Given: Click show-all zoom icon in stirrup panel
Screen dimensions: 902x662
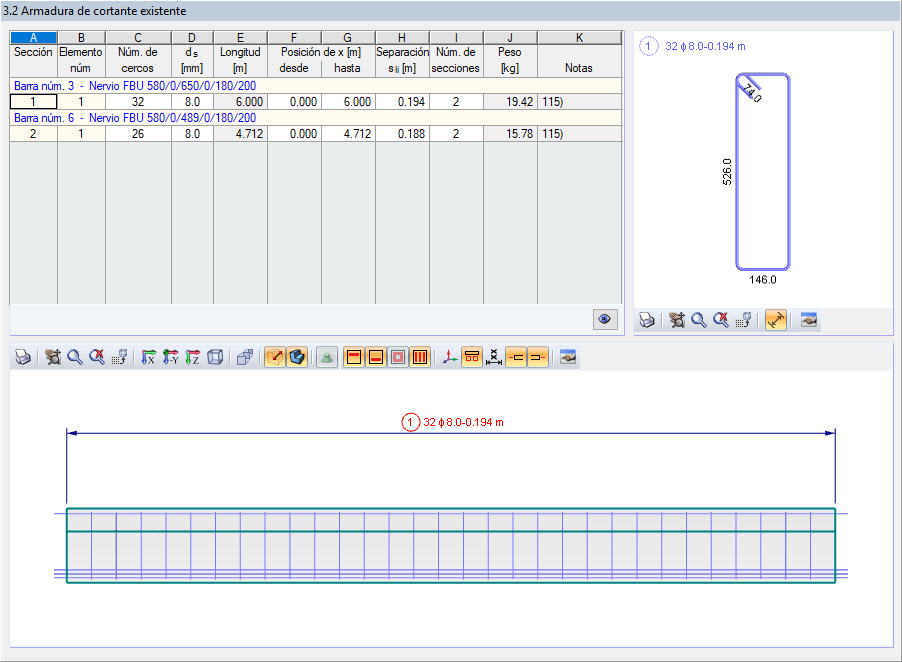Looking at the screenshot, I should click(721, 320).
